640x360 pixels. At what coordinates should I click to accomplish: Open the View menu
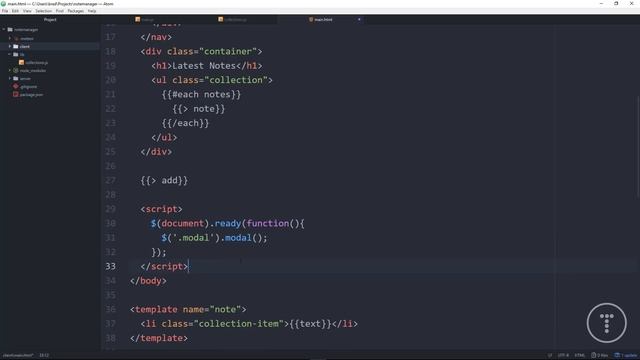27,11
